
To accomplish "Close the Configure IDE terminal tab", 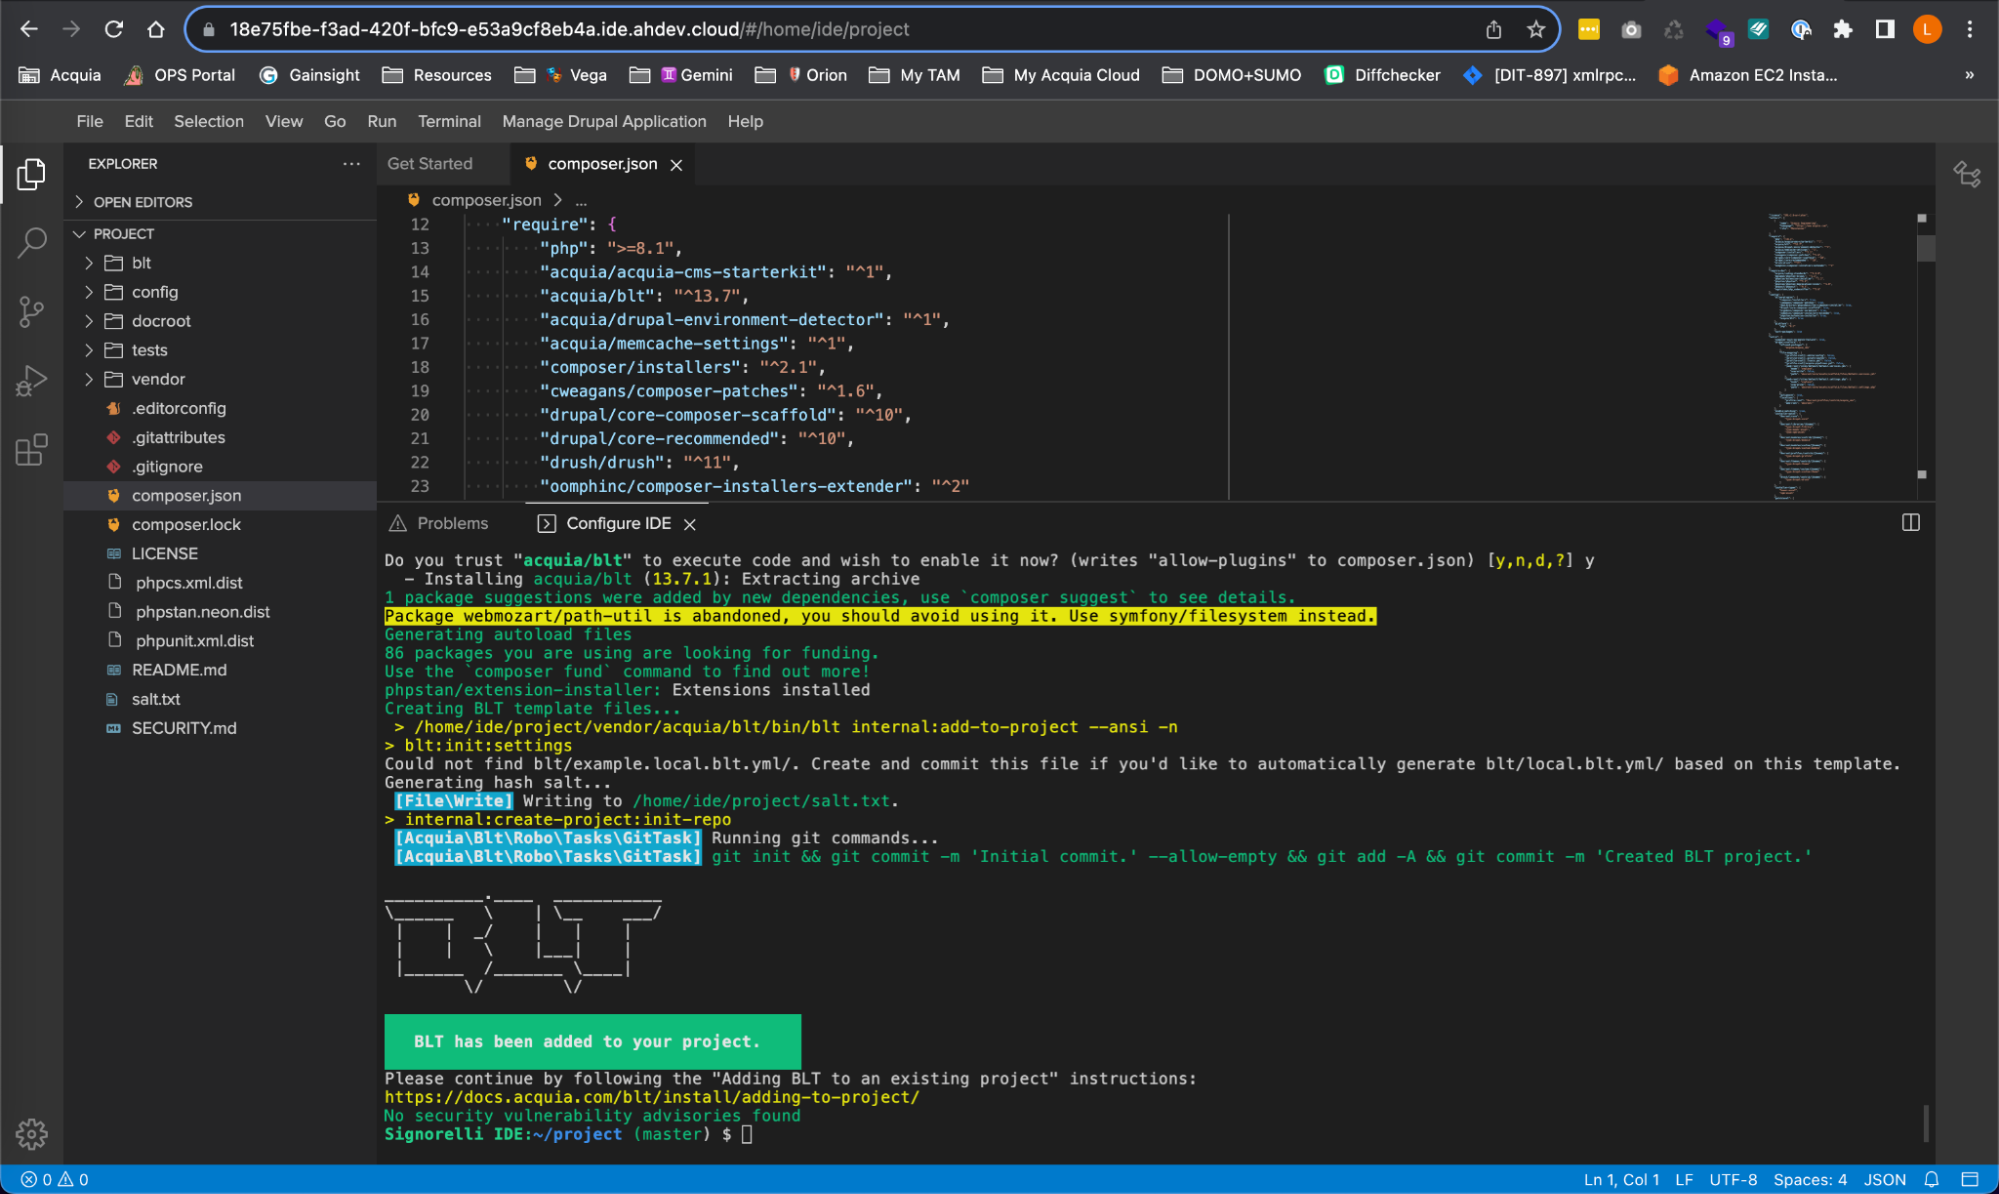I will [690, 524].
